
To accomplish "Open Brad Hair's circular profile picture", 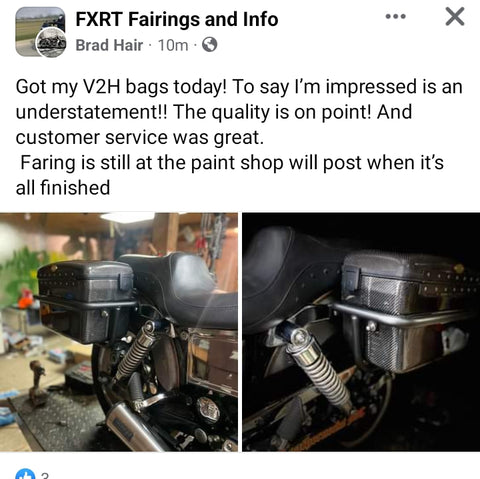I will pos(51,43).
